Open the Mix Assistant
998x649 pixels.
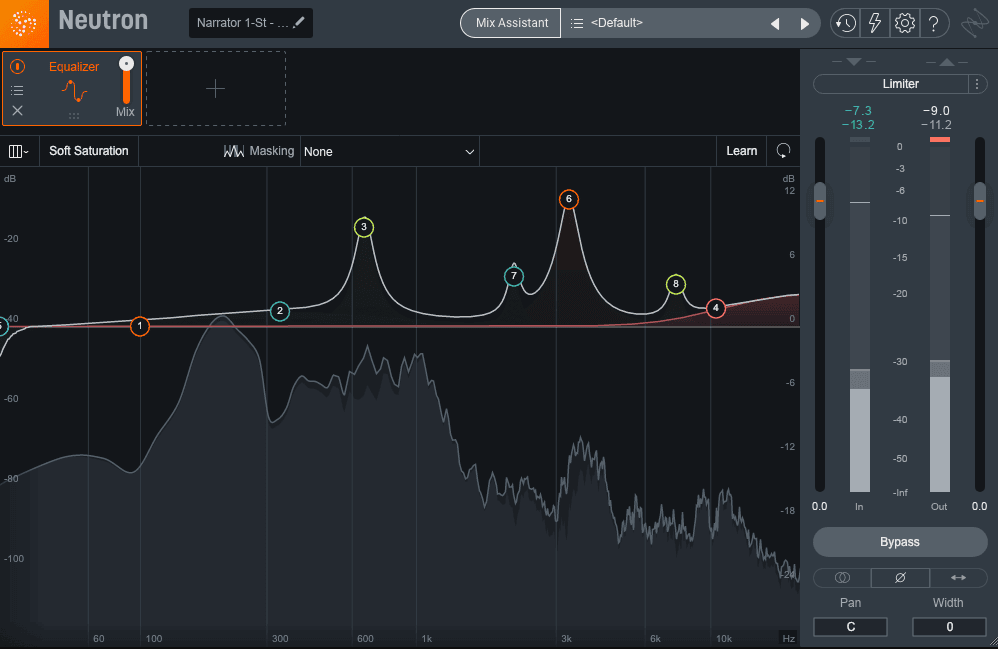point(511,23)
